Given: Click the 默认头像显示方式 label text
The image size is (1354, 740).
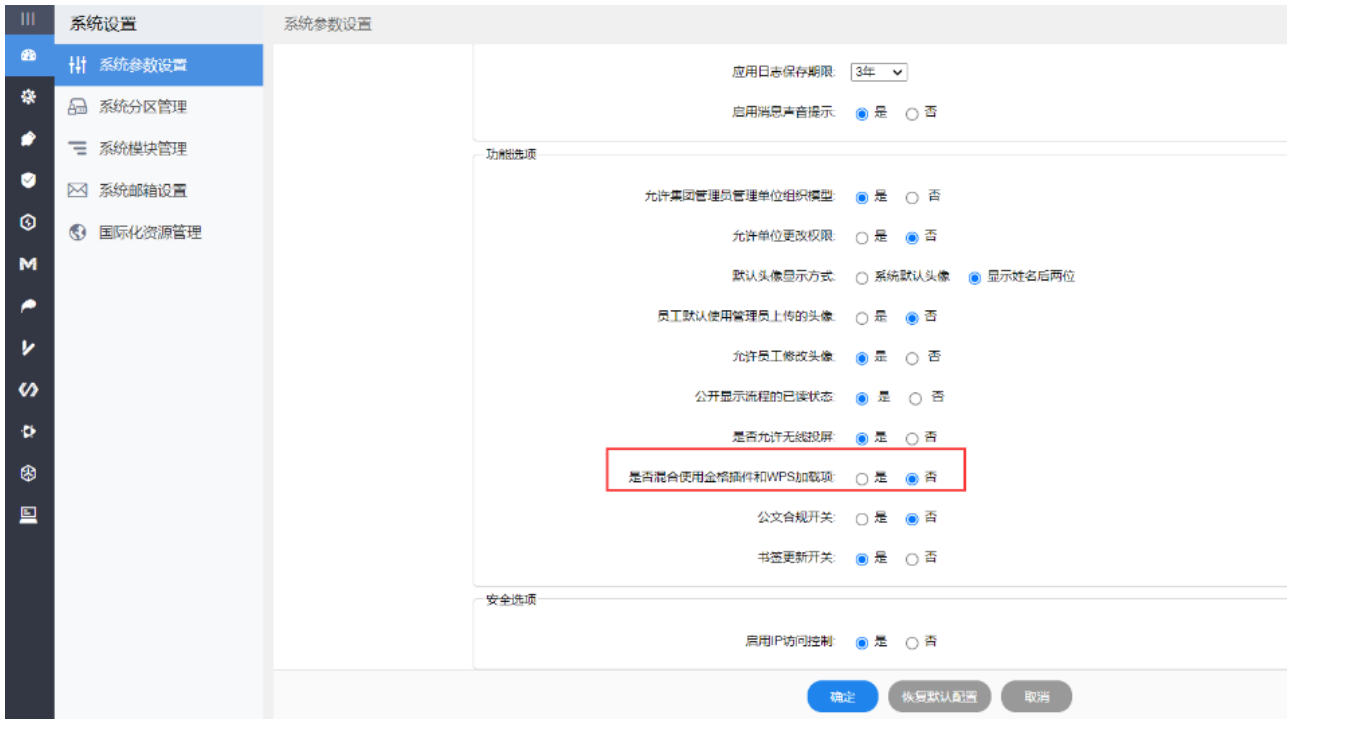Looking at the screenshot, I should point(784,277).
